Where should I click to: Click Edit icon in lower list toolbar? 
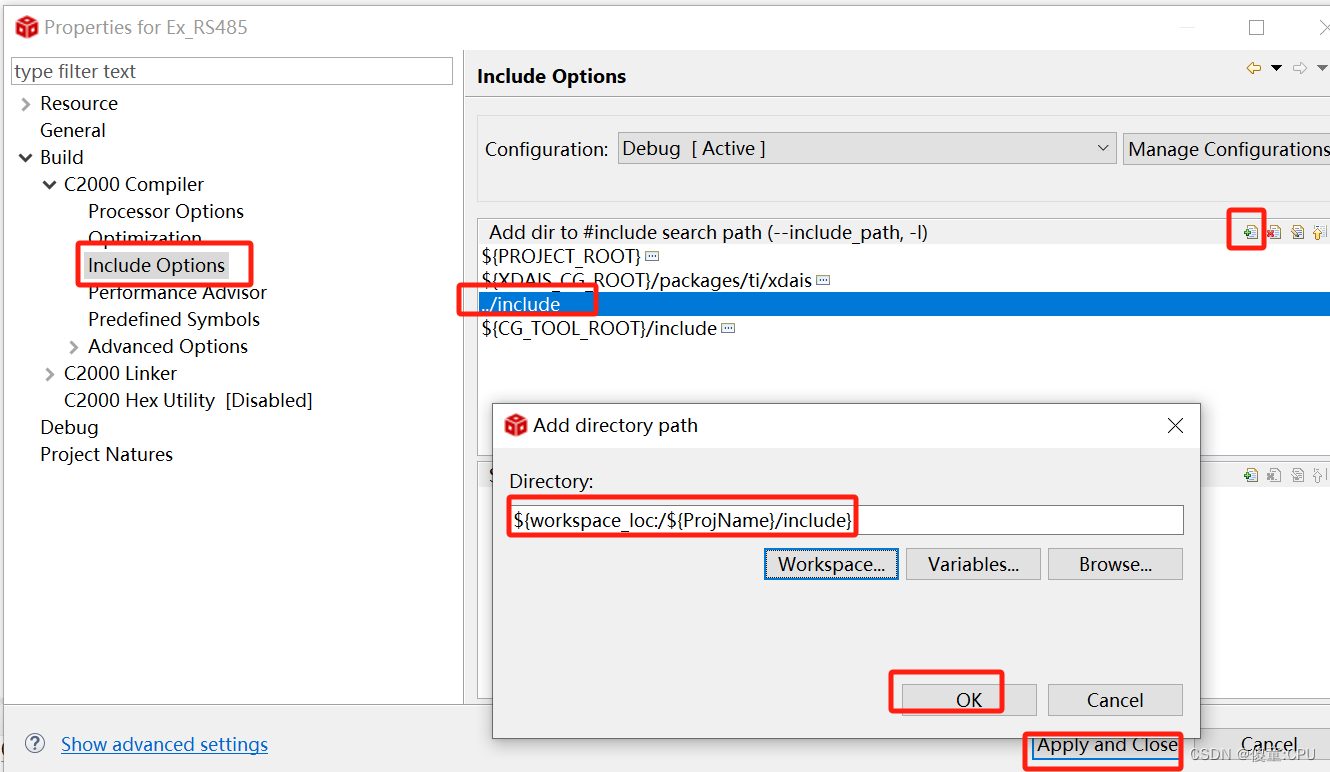pyautogui.click(x=1297, y=475)
